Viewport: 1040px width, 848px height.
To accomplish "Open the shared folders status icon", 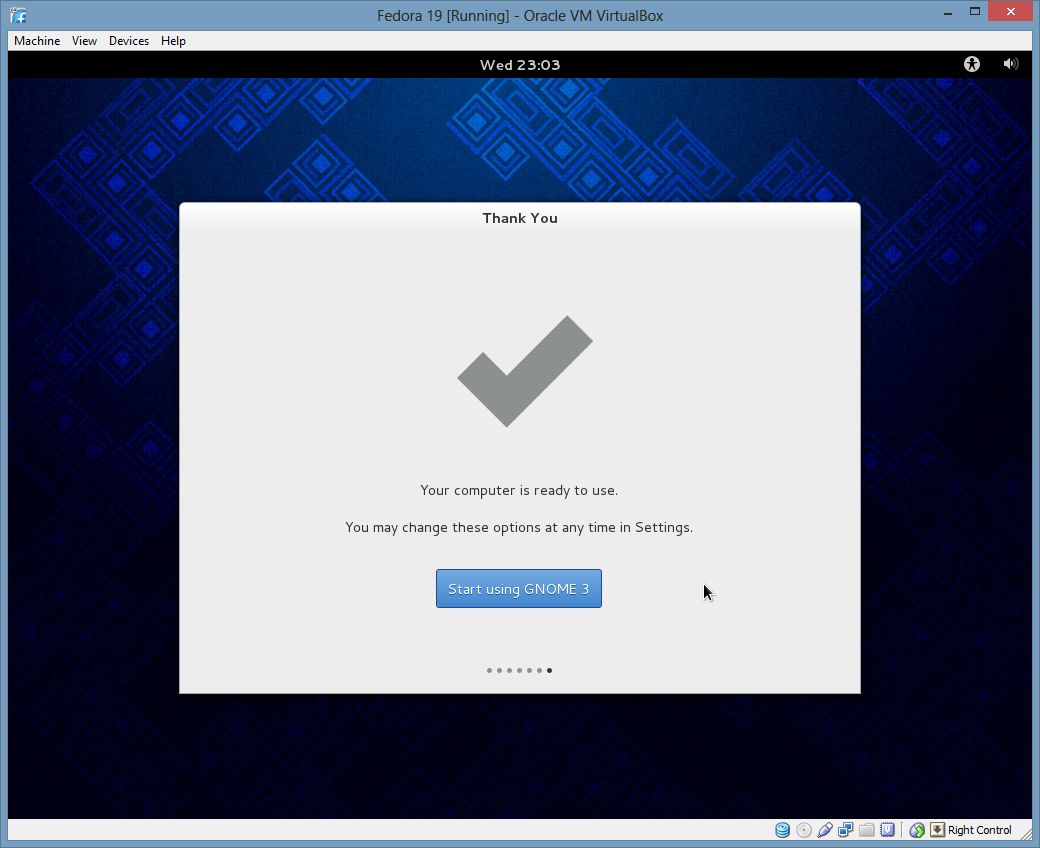I will [x=866, y=830].
